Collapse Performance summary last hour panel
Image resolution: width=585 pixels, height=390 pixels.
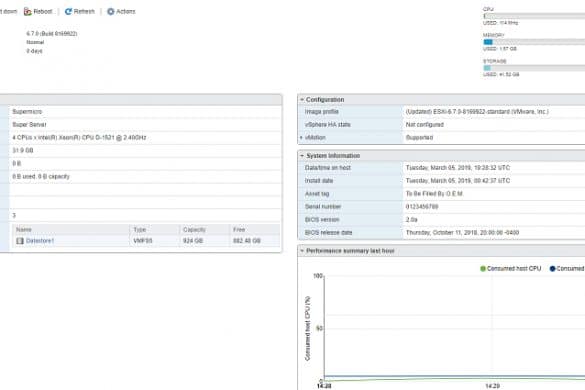coord(302,251)
